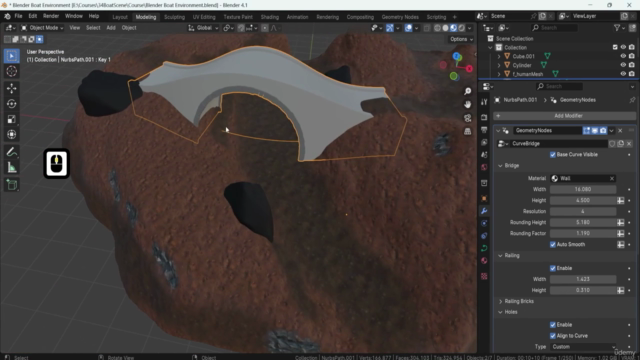Click the pan view hand icon
Image resolution: width=640 pixels, height=360 pixels.
pyautogui.click(x=468, y=104)
